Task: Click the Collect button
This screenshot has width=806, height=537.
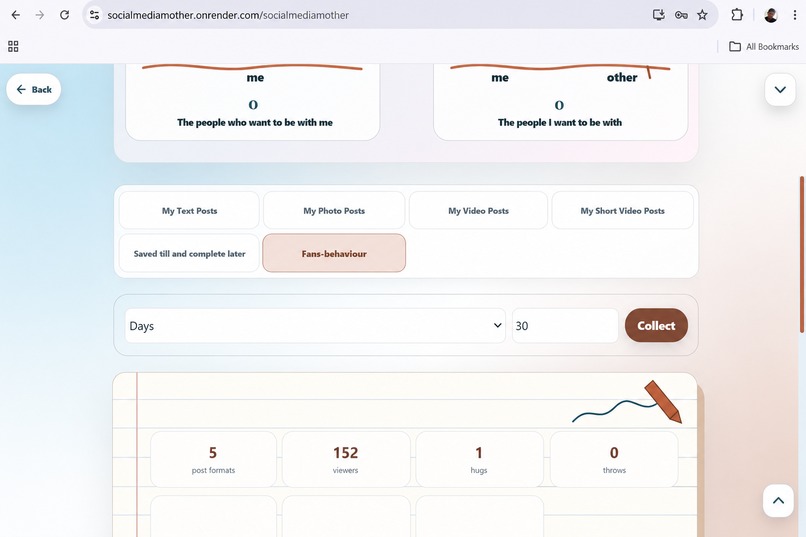Action: [x=656, y=325]
